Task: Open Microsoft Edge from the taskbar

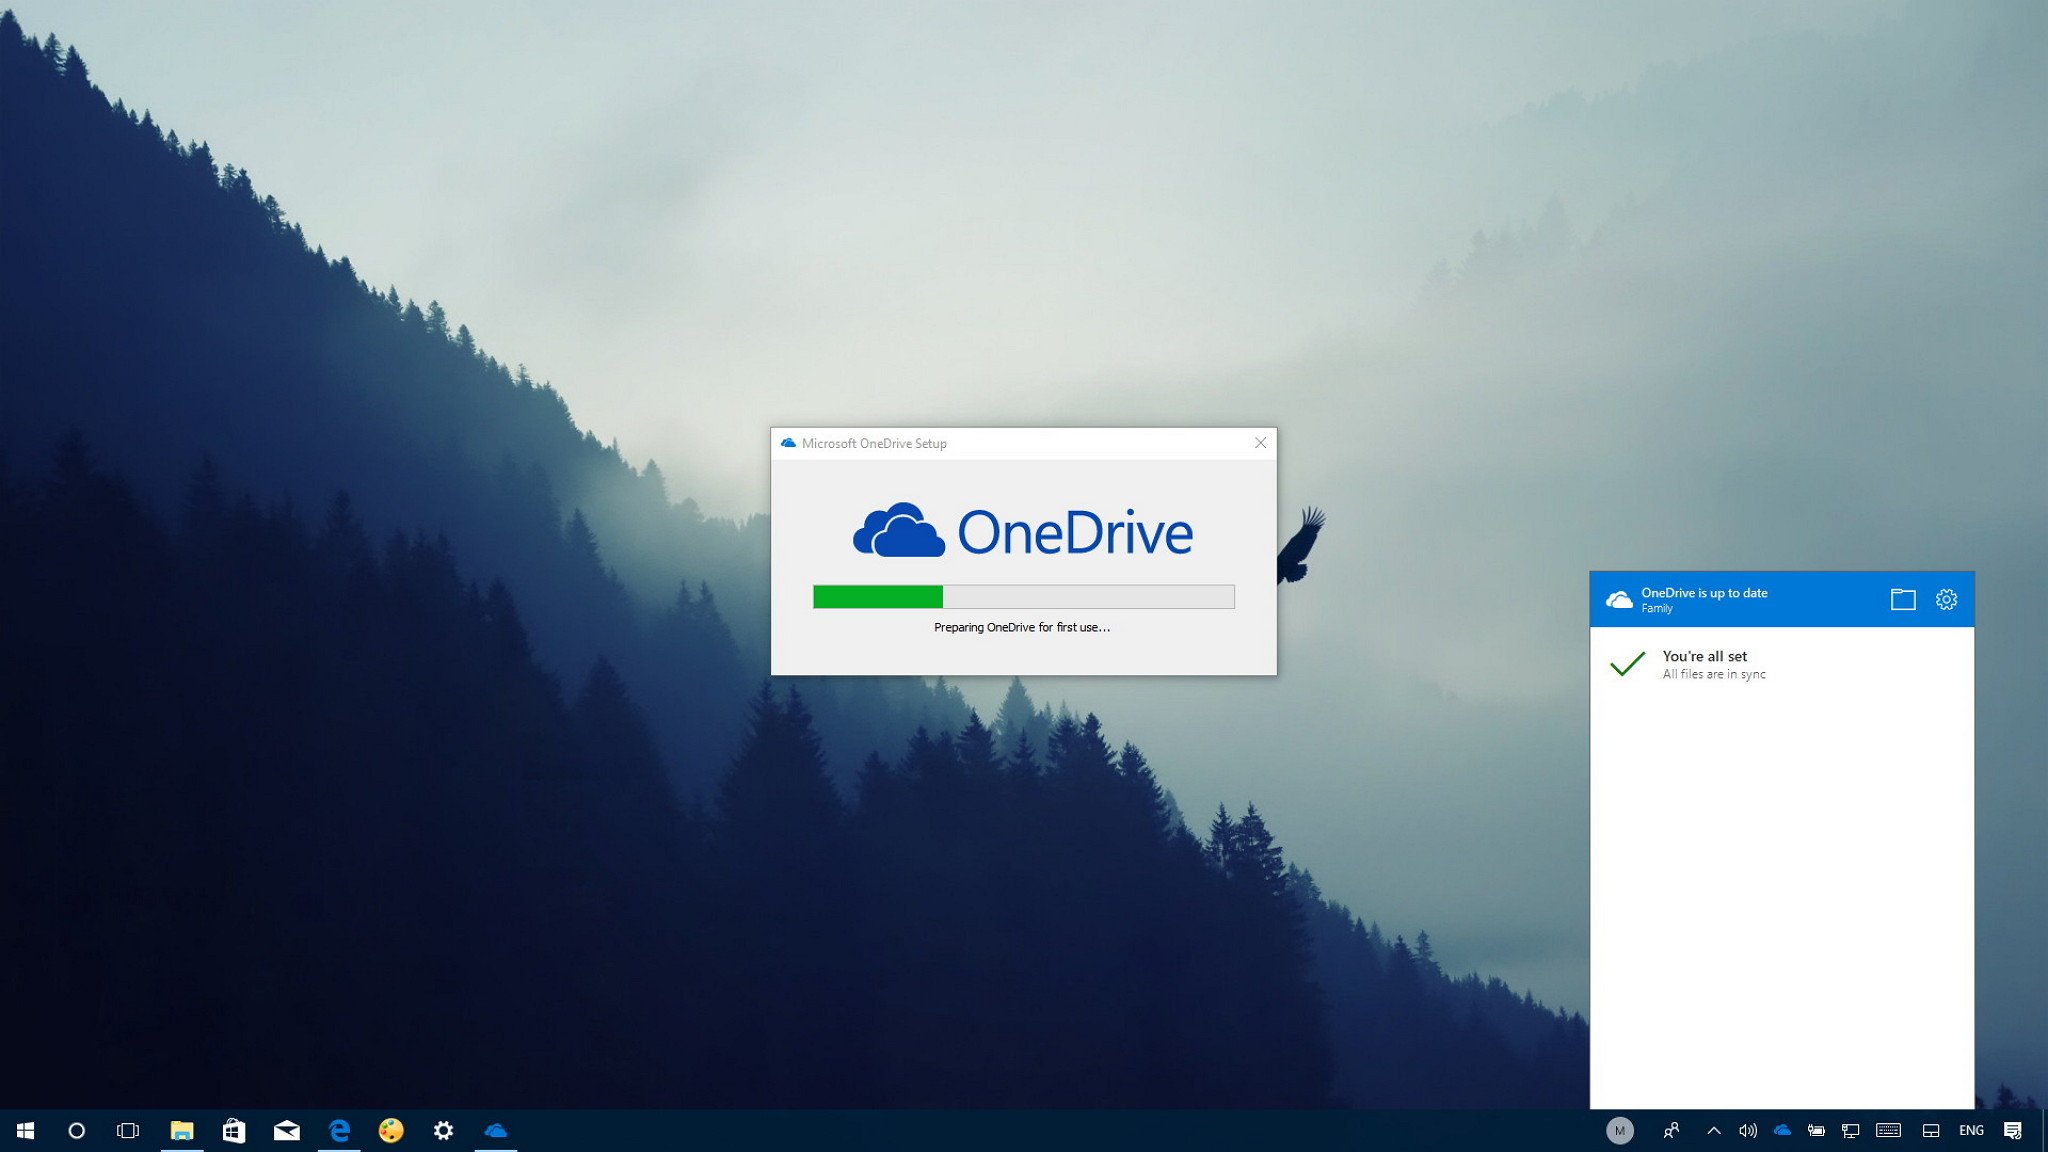Action: coord(339,1130)
